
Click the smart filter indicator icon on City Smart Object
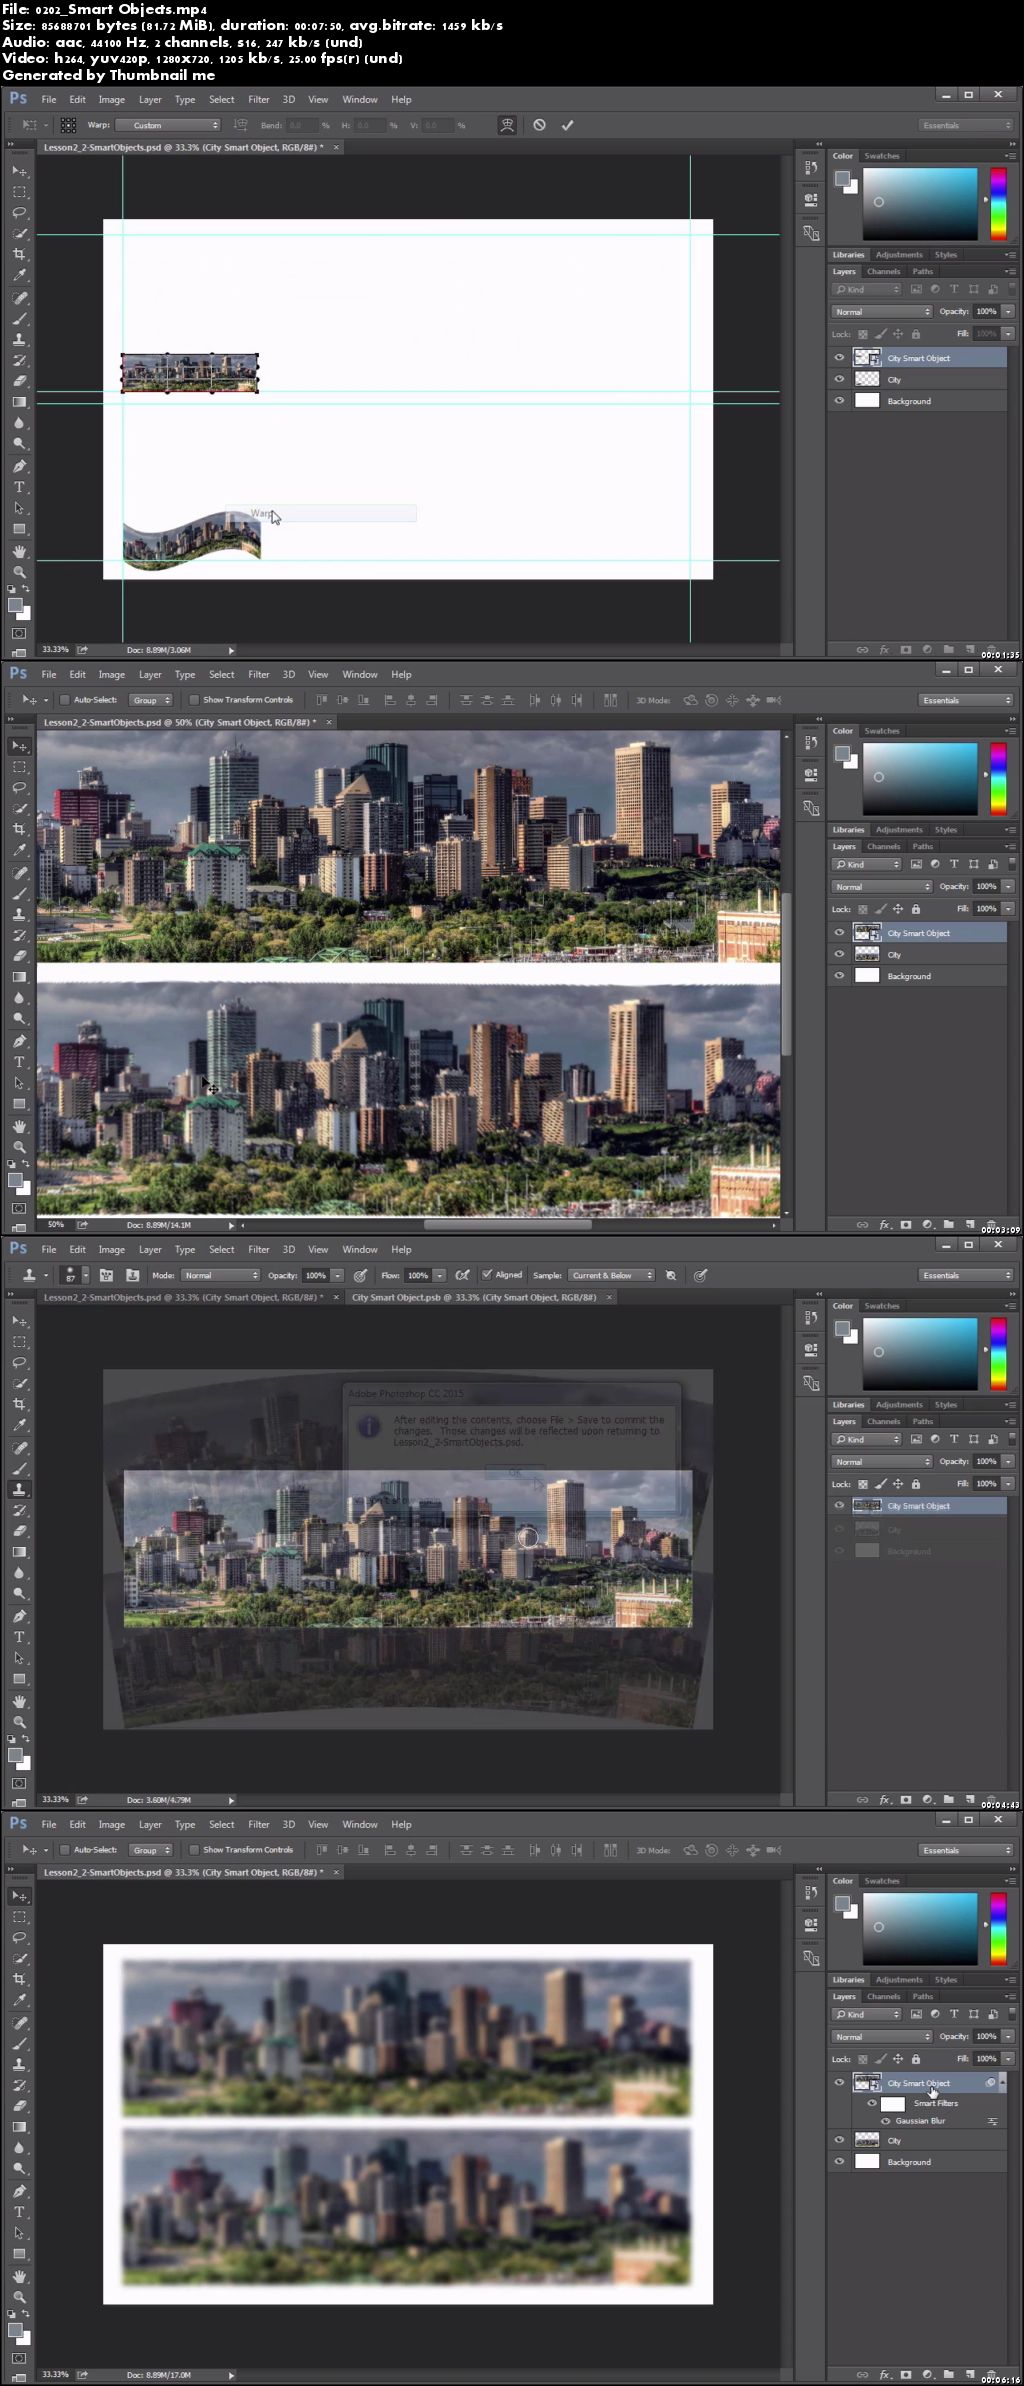[x=990, y=2082]
